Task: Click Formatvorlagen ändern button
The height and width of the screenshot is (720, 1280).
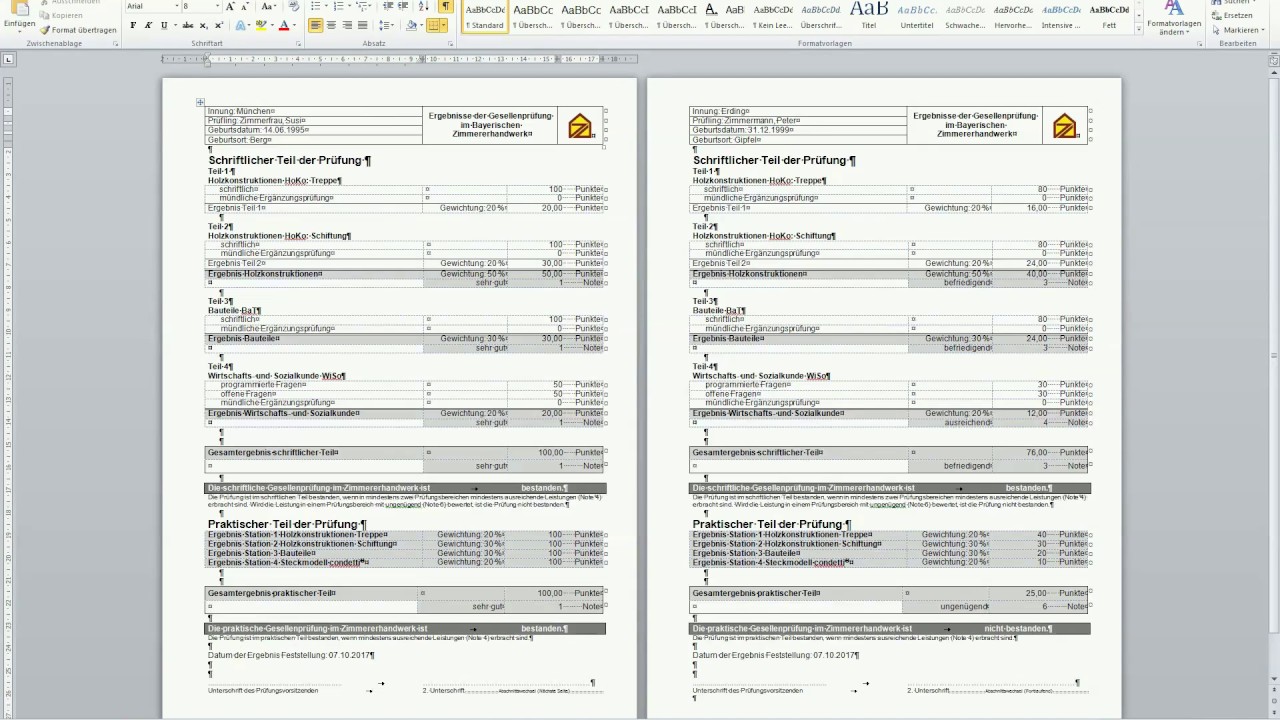Action: click(1174, 26)
